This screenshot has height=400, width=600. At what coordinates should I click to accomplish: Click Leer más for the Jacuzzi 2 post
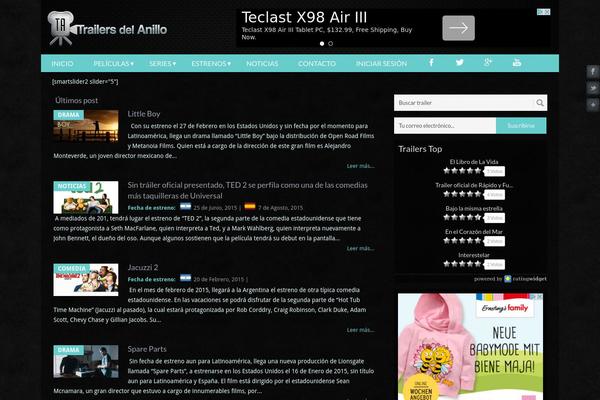[360, 330]
